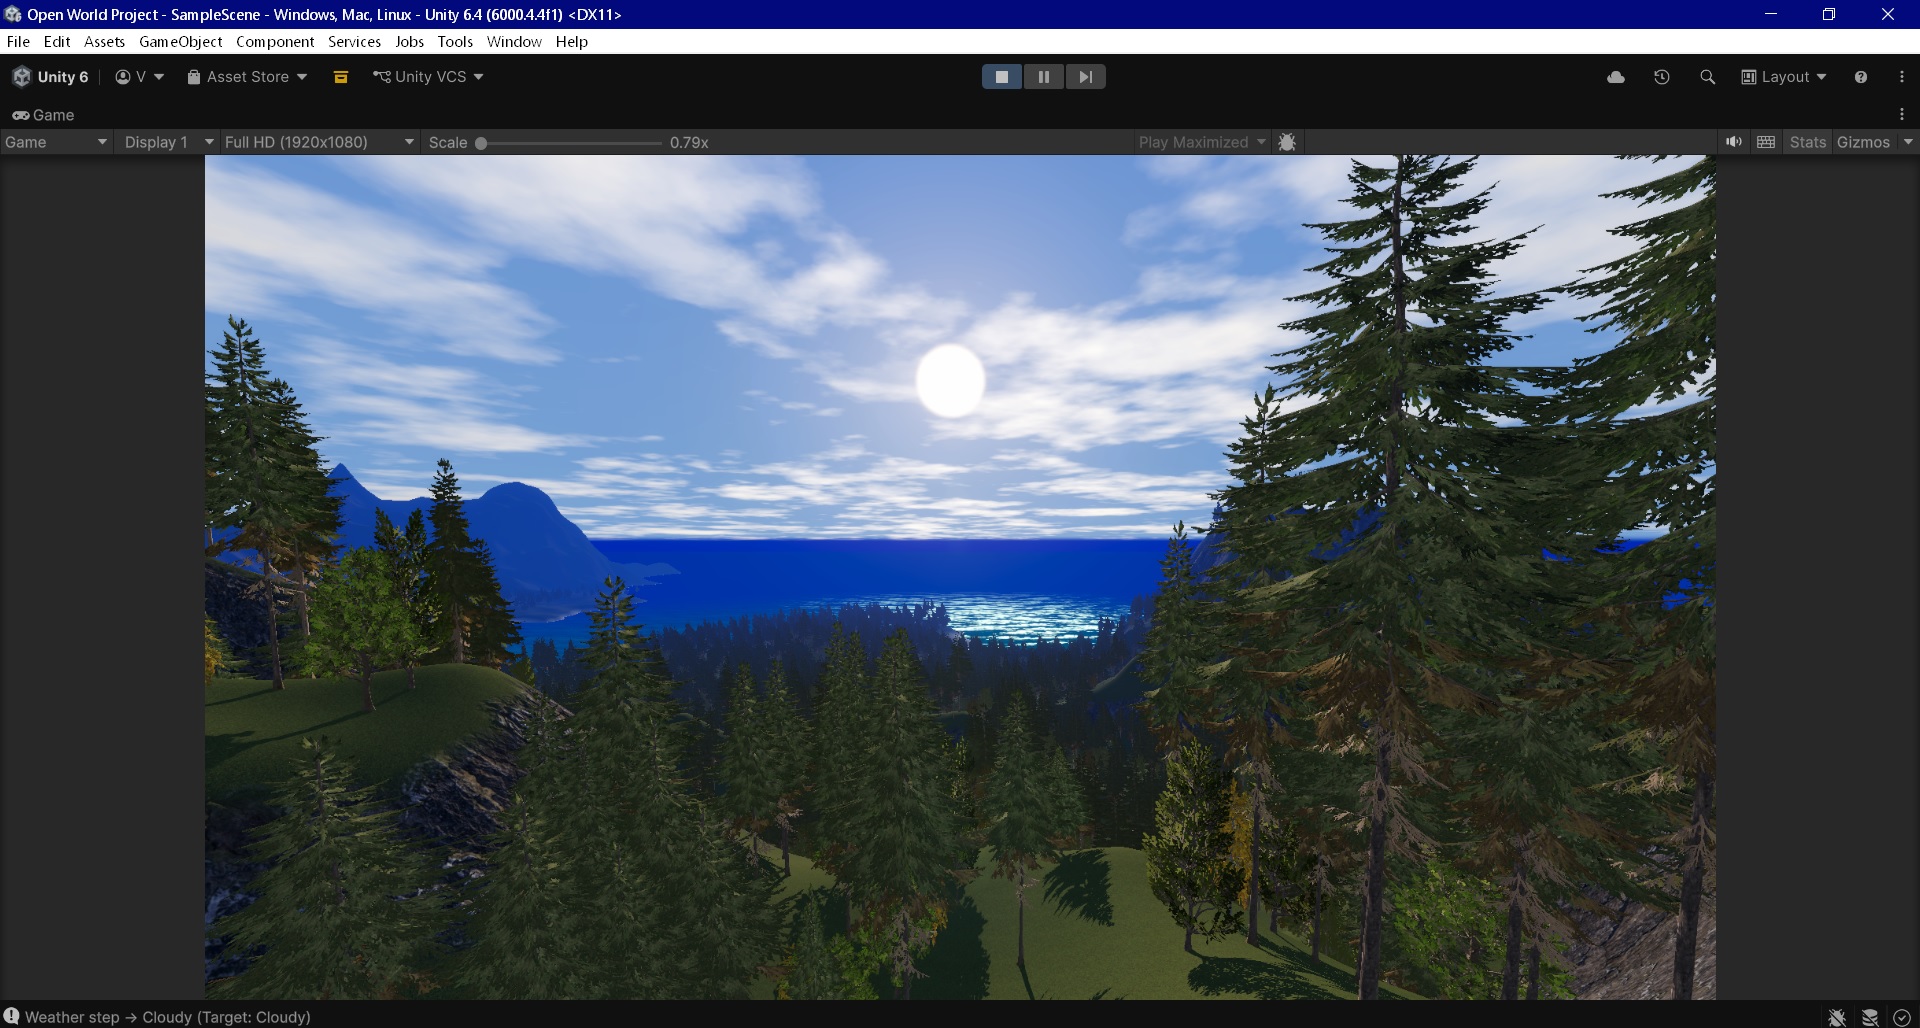The image size is (1920, 1028).
Task: Open Unity Cloud services icon
Action: tap(1616, 77)
